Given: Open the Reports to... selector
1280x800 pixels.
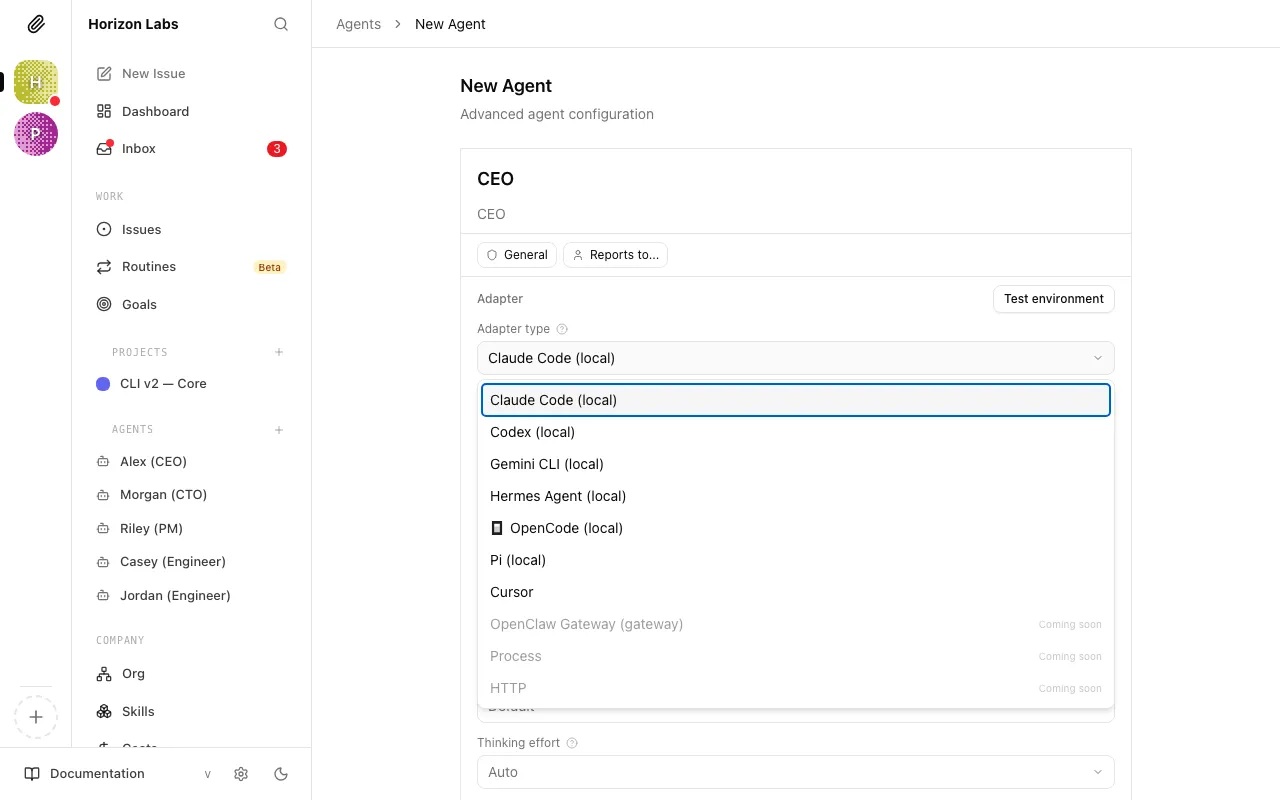Looking at the screenshot, I should point(615,255).
